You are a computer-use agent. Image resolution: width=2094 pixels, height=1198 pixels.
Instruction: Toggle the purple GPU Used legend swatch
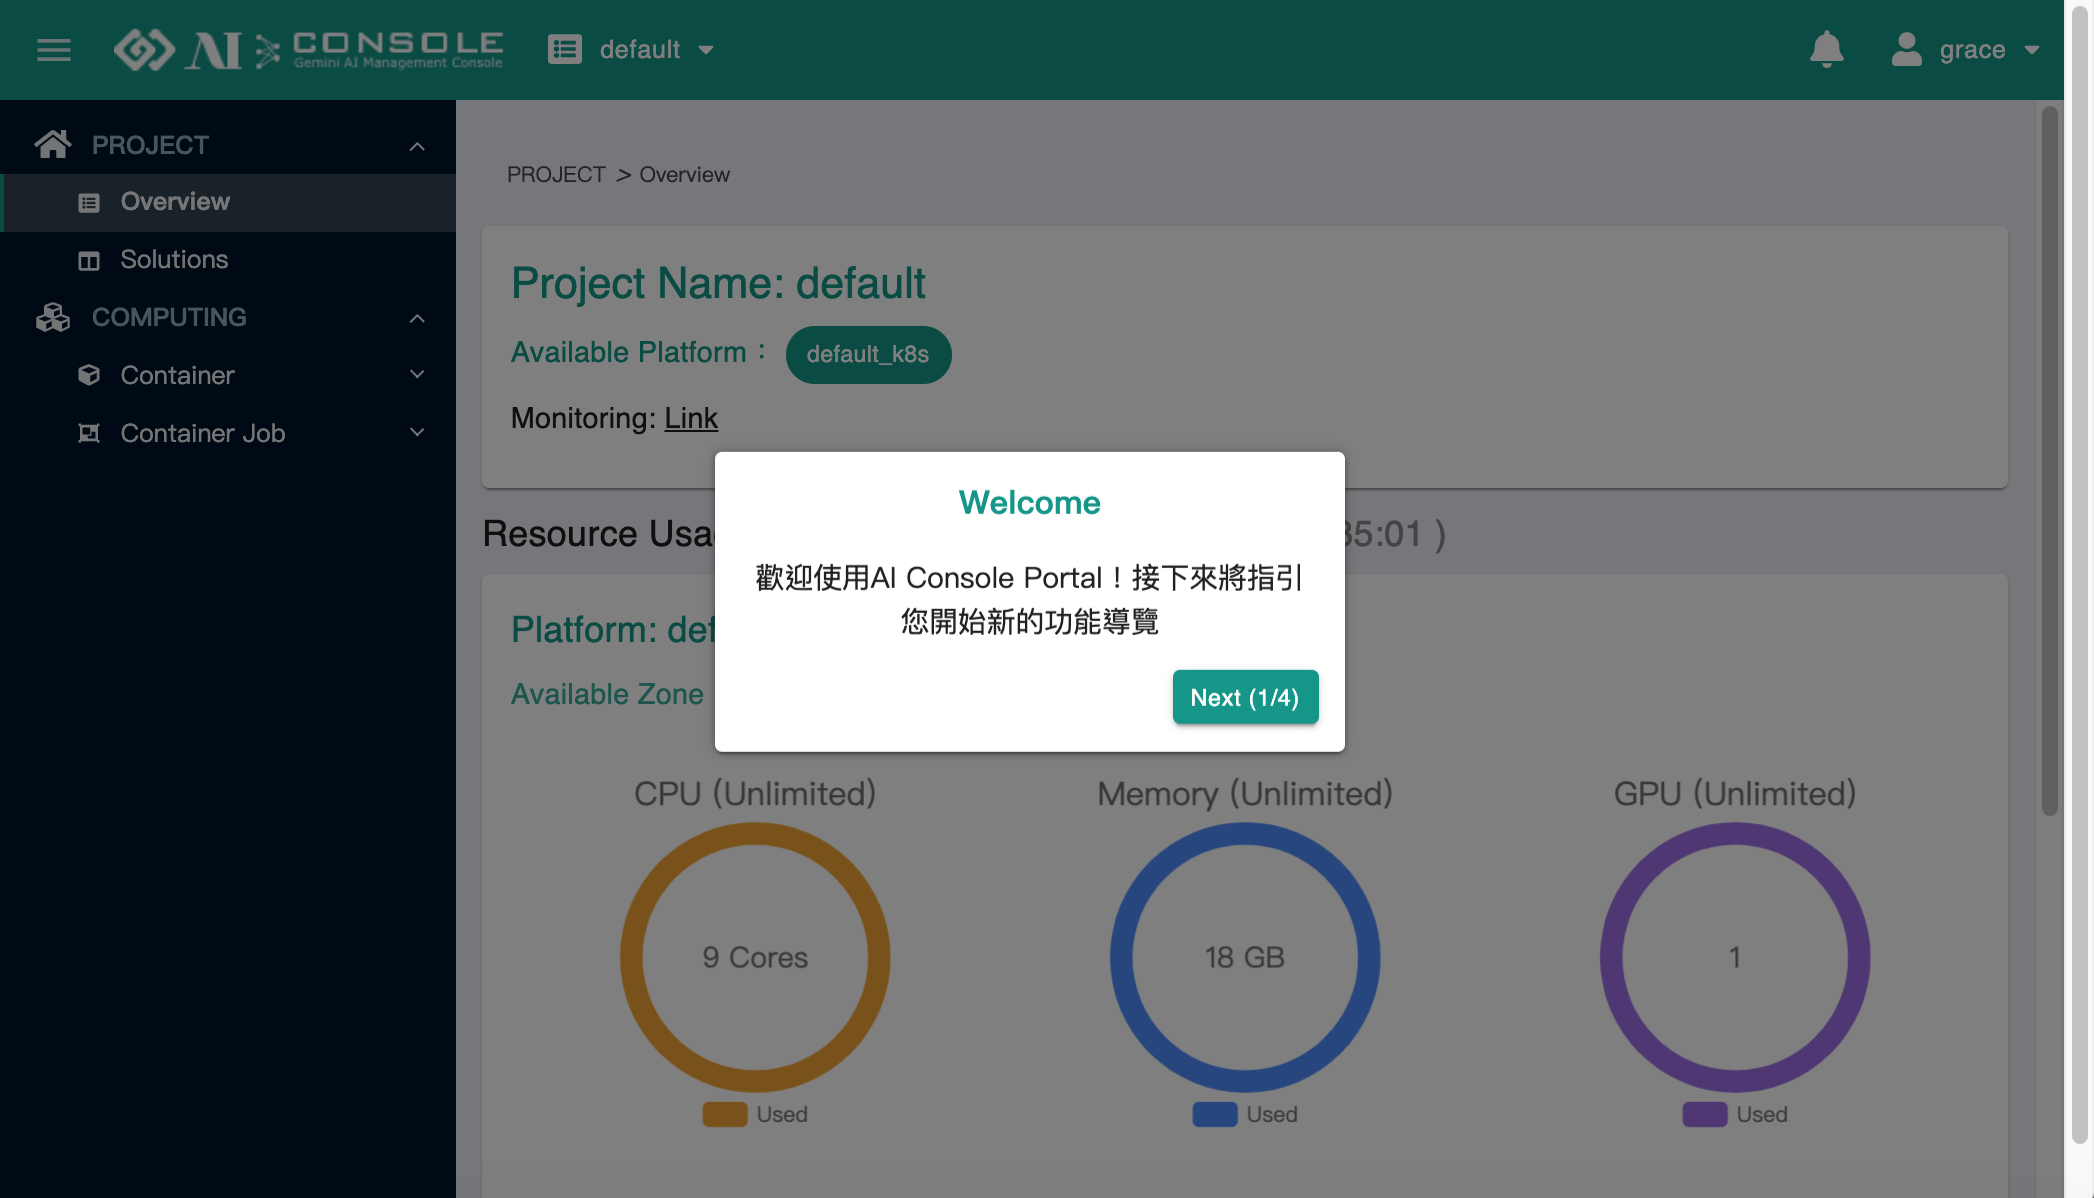(1705, 1114)
